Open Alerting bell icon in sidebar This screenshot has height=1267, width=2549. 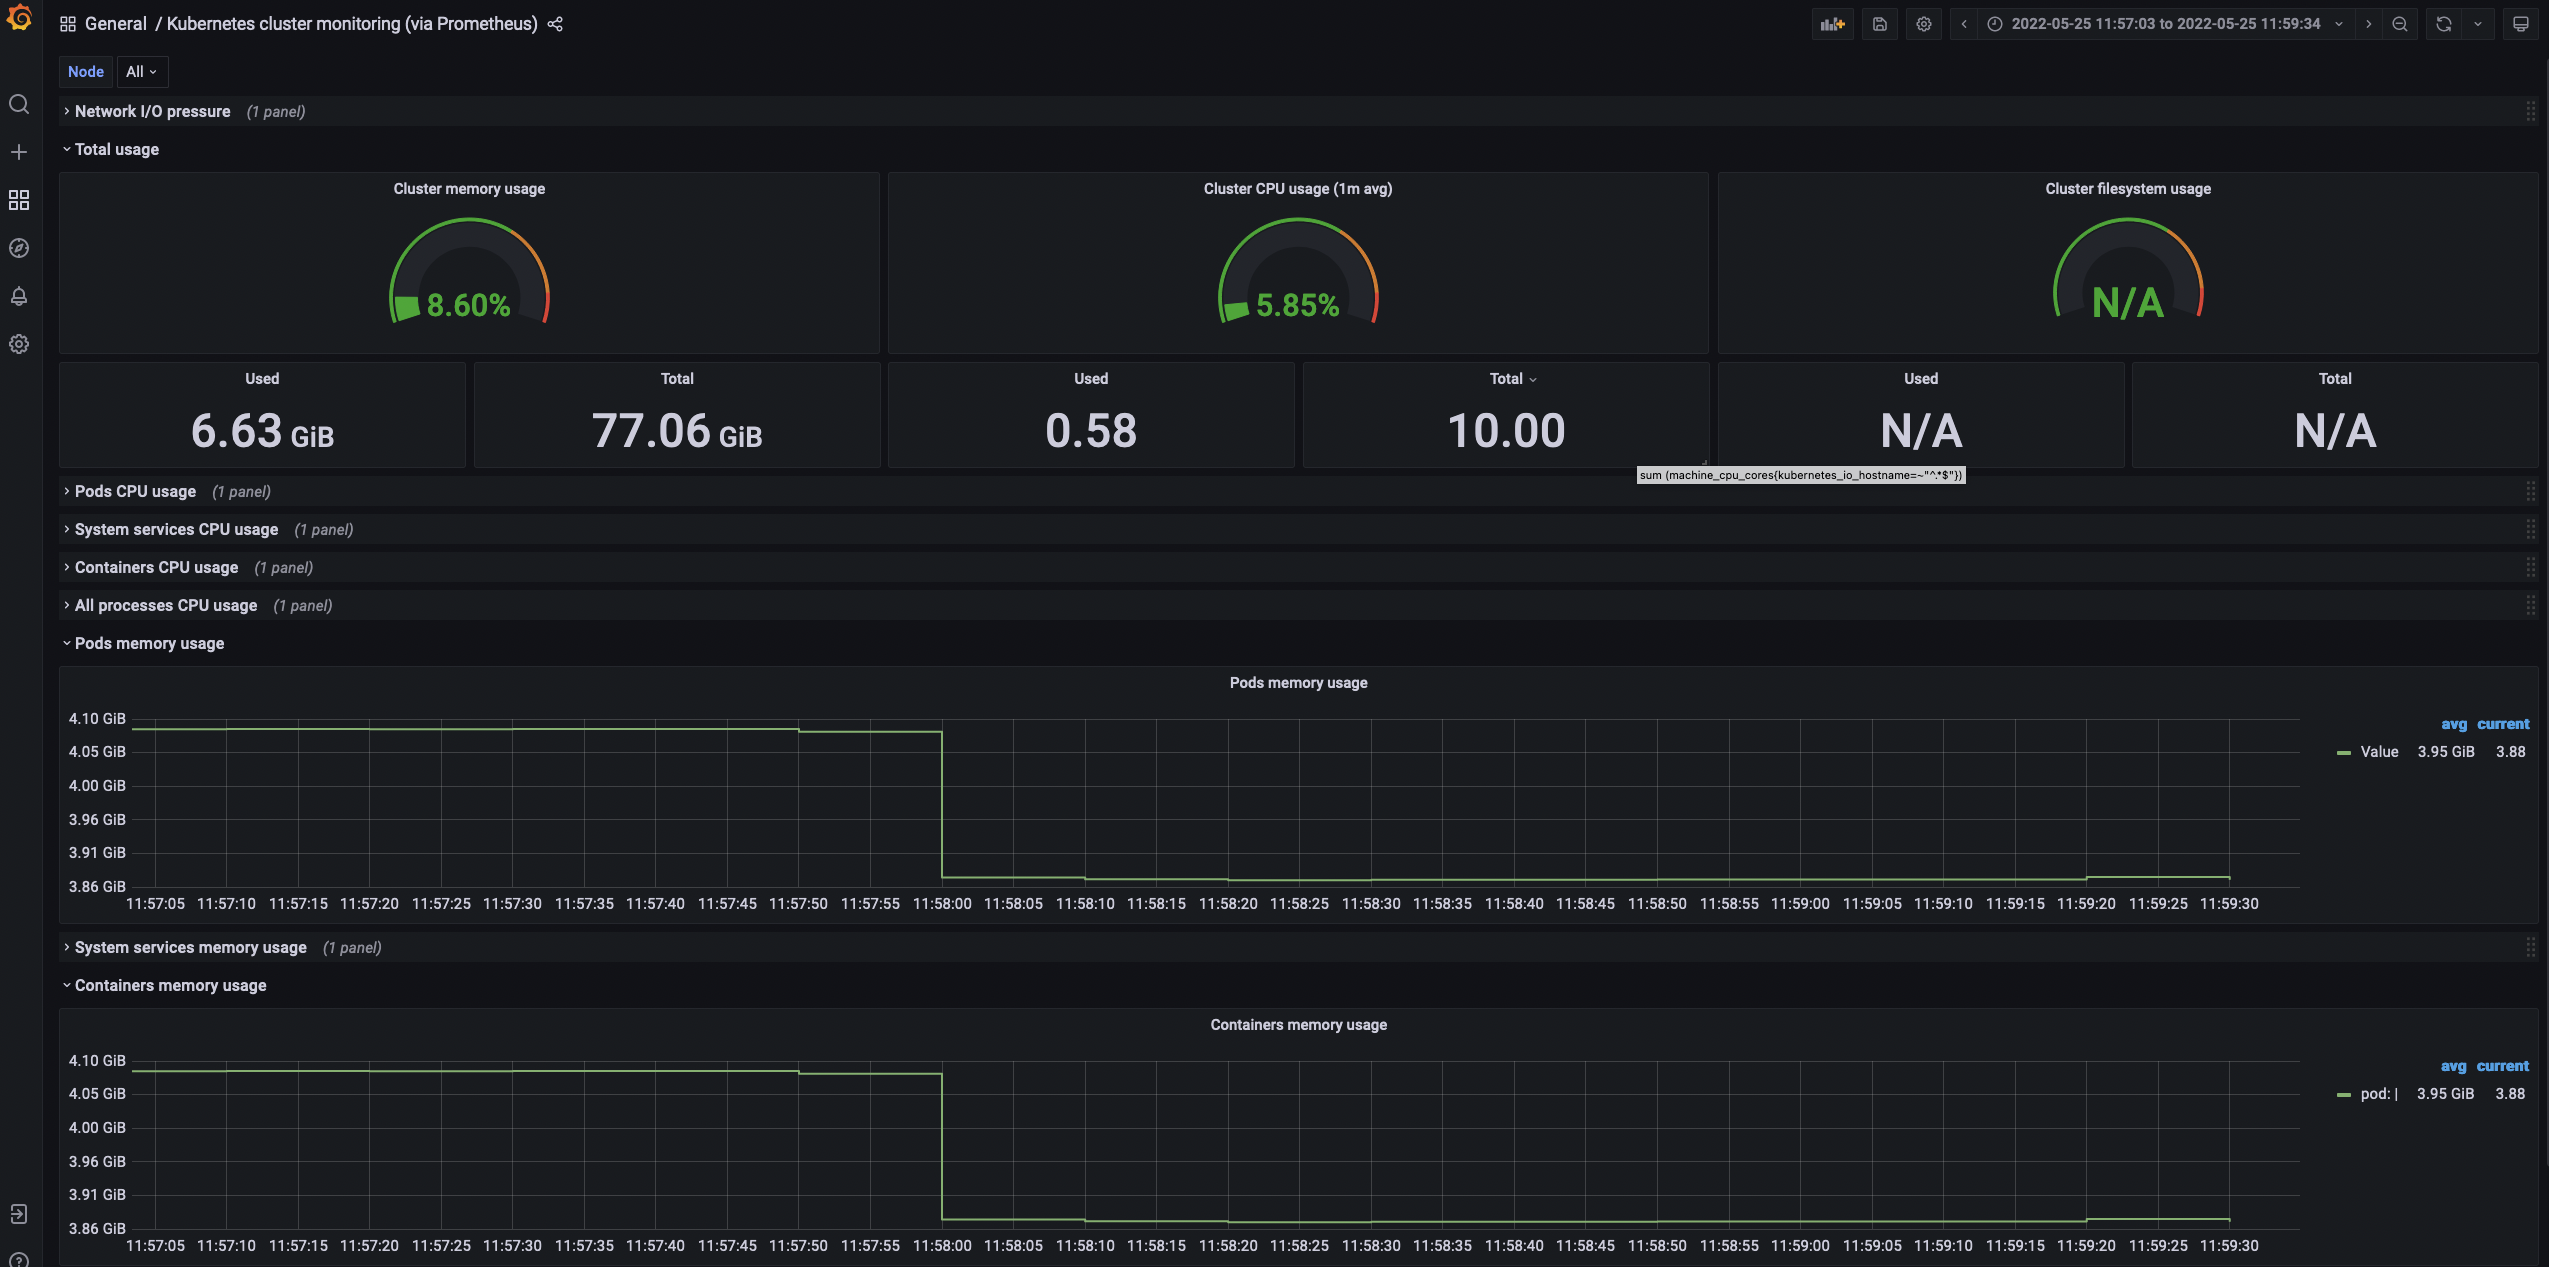(x=19, y=296)
